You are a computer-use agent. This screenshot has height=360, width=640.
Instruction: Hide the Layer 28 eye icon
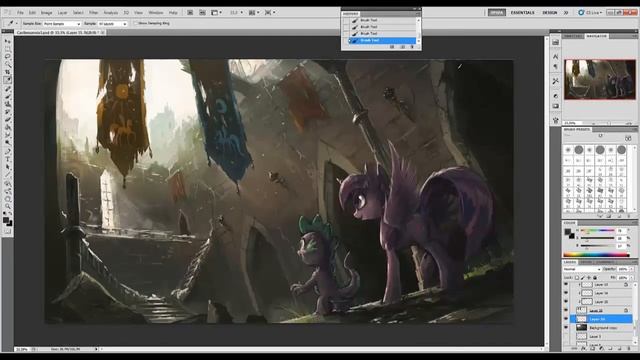(x=566, y=310)
